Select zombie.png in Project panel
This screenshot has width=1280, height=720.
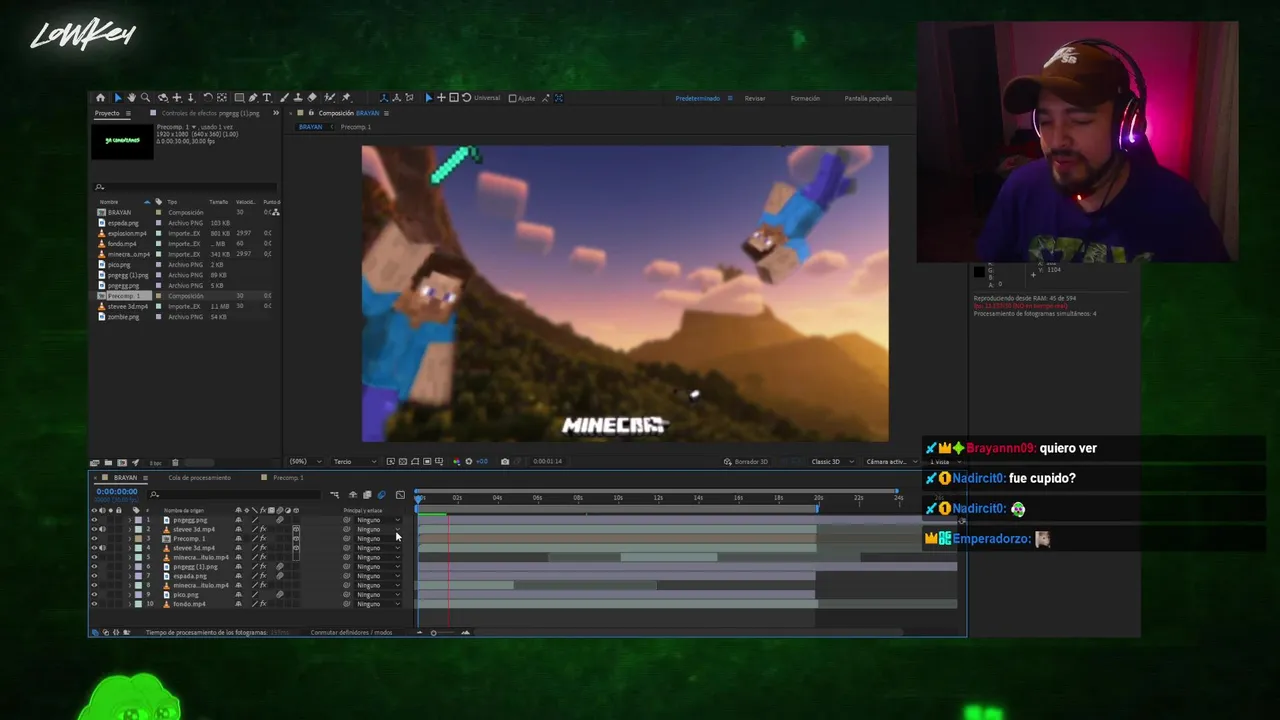pos(124,317)
